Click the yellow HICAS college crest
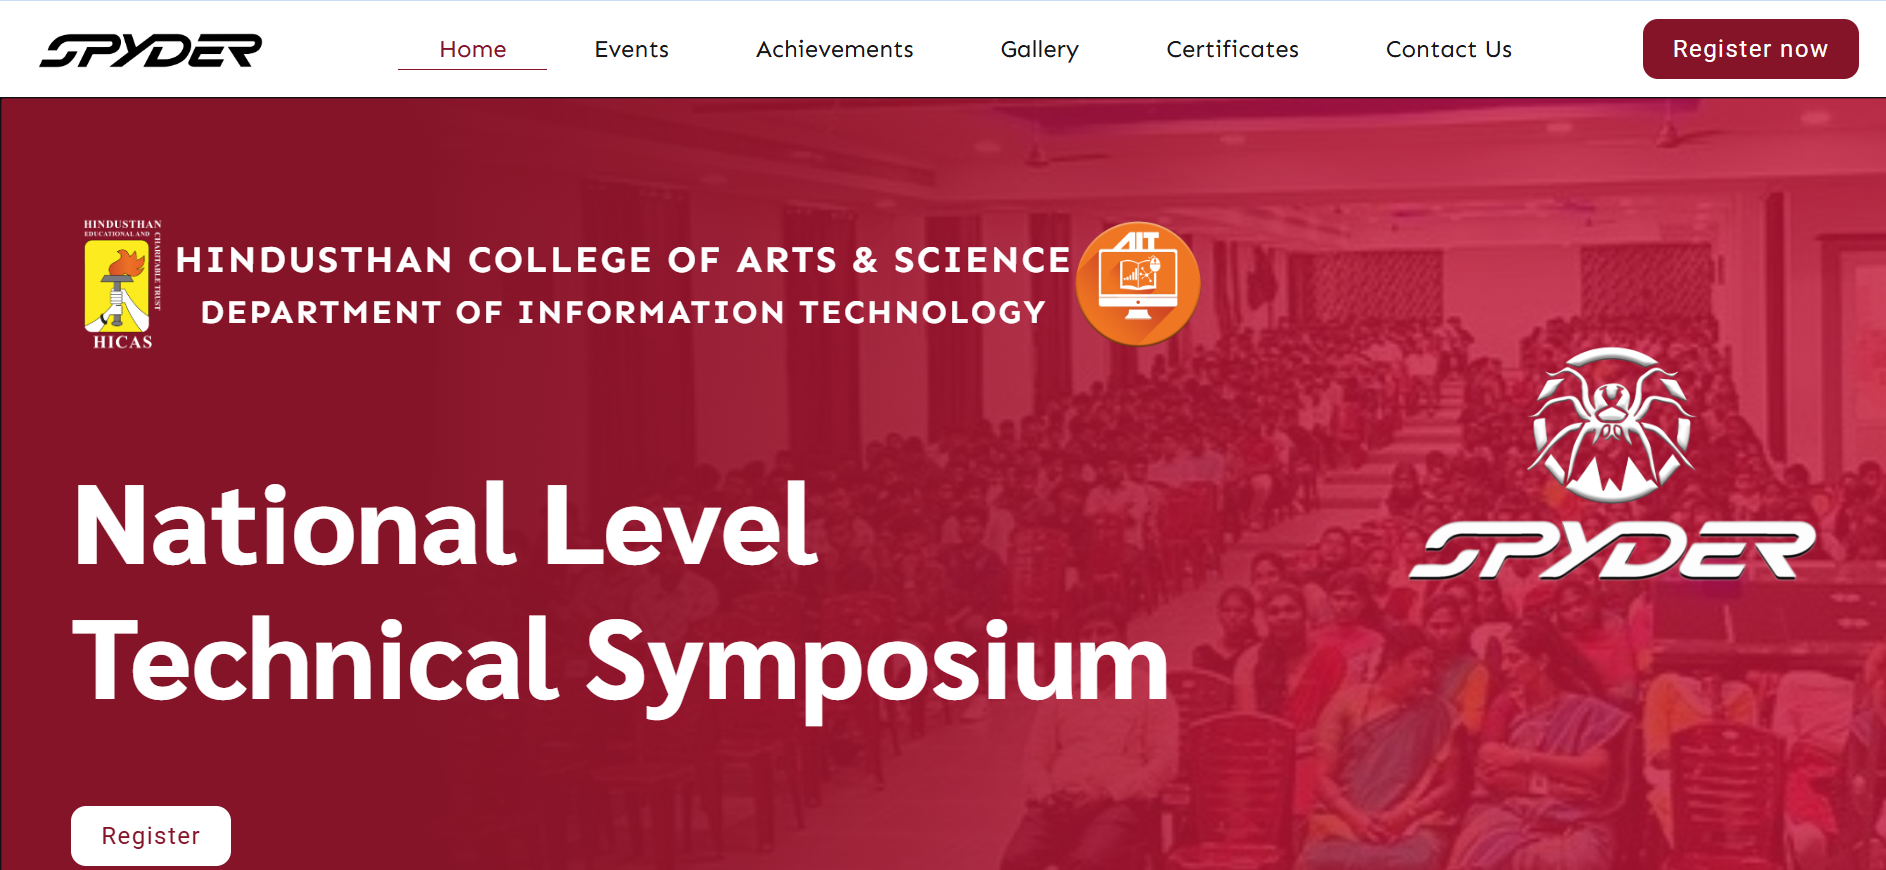Screen dimensions: 1886x870 click(x=117, y=286)
